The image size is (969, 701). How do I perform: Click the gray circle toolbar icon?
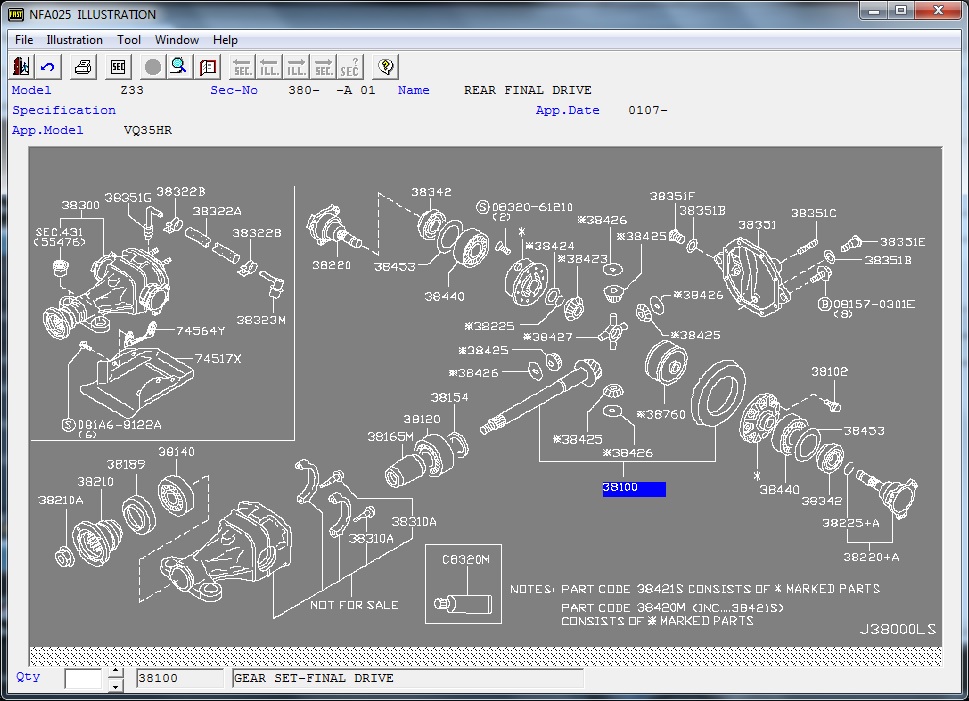152,67
